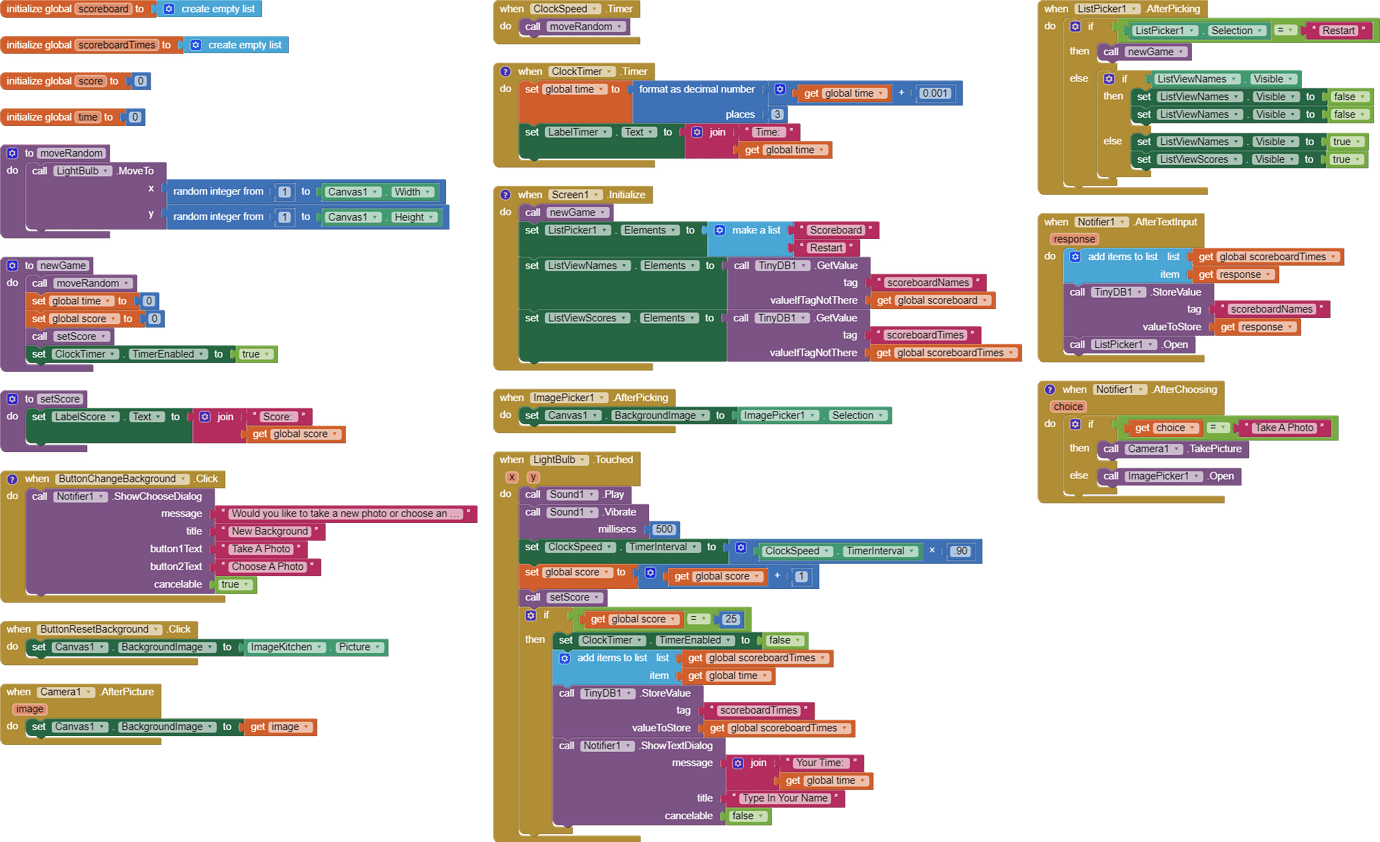Open the mutator gear on the moveRandom procedure
This screenshot has width=1380, height=842.
[x=12, y=153]
